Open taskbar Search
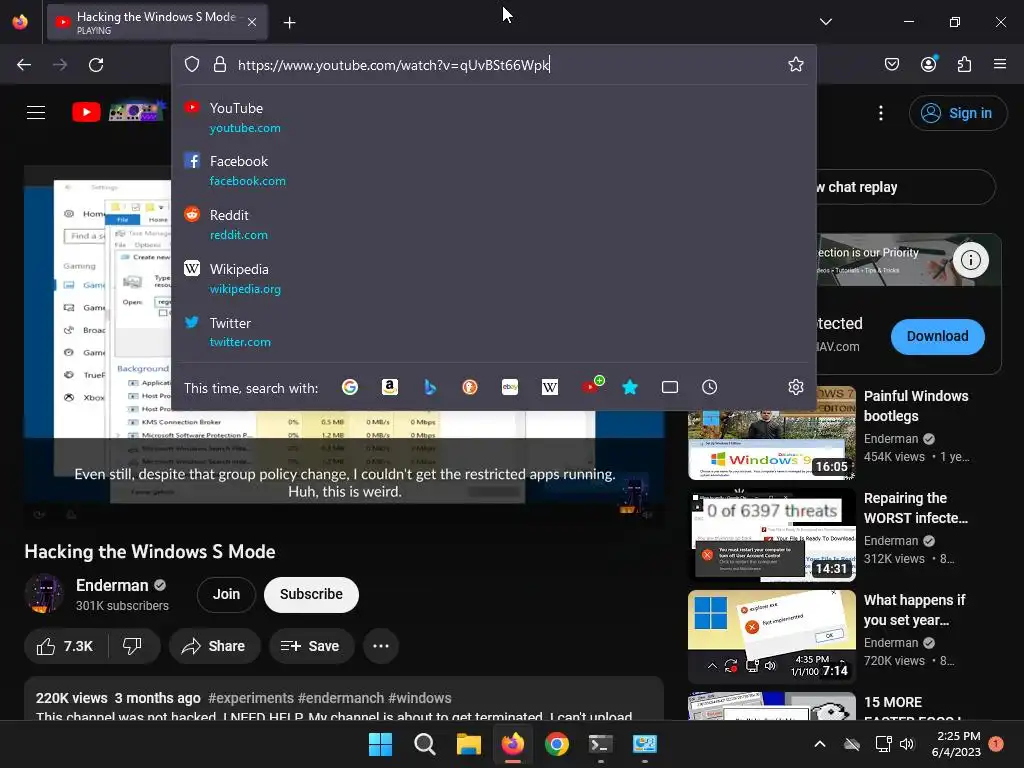 click(x=424, y=744)
